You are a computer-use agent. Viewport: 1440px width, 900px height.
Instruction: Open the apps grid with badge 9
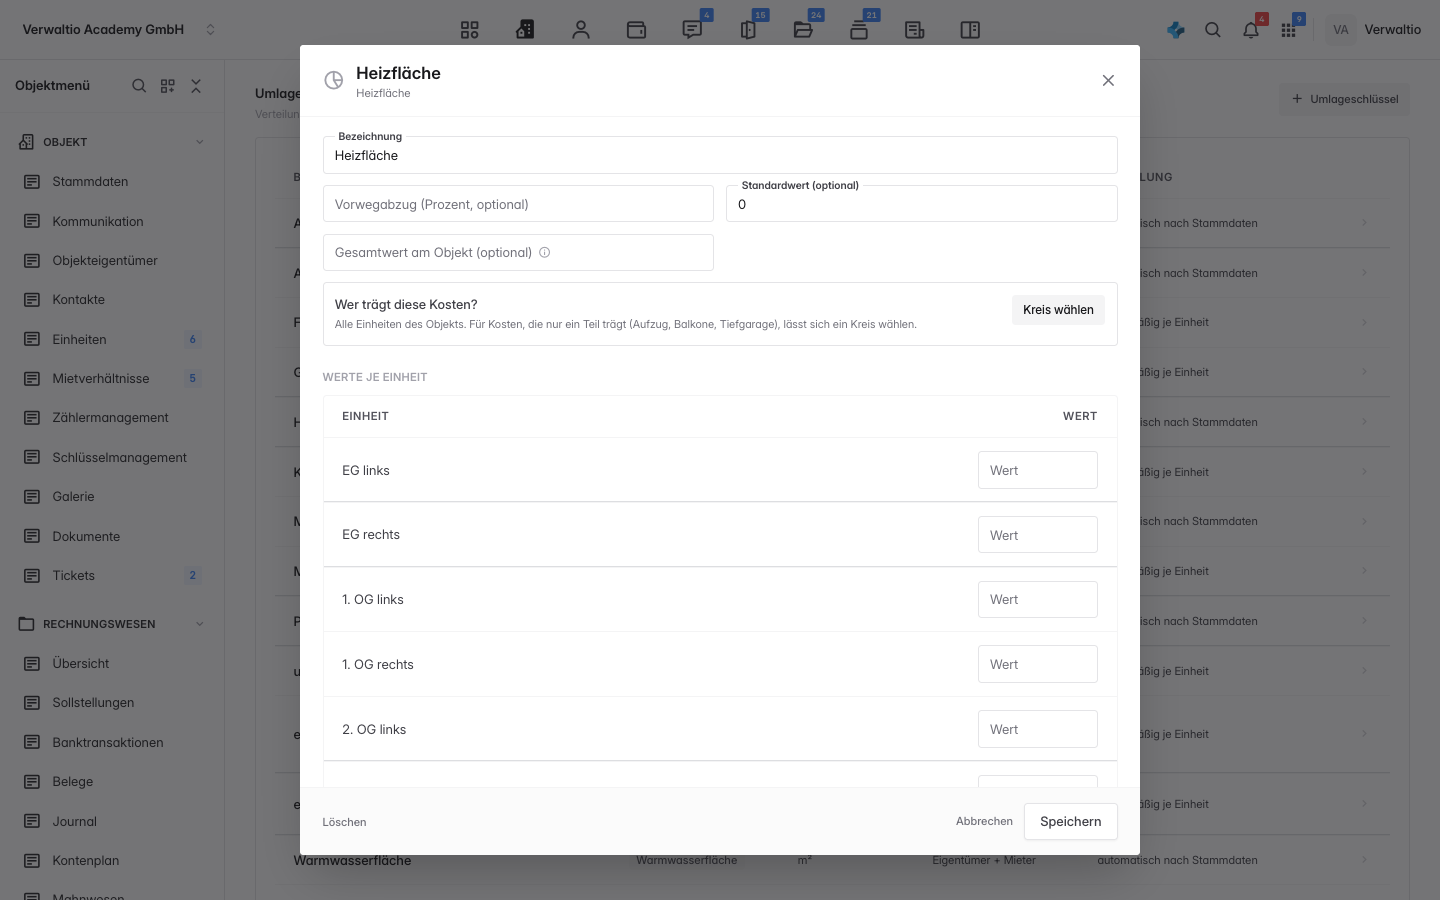pyautogui.click(x=1289, y=30)
